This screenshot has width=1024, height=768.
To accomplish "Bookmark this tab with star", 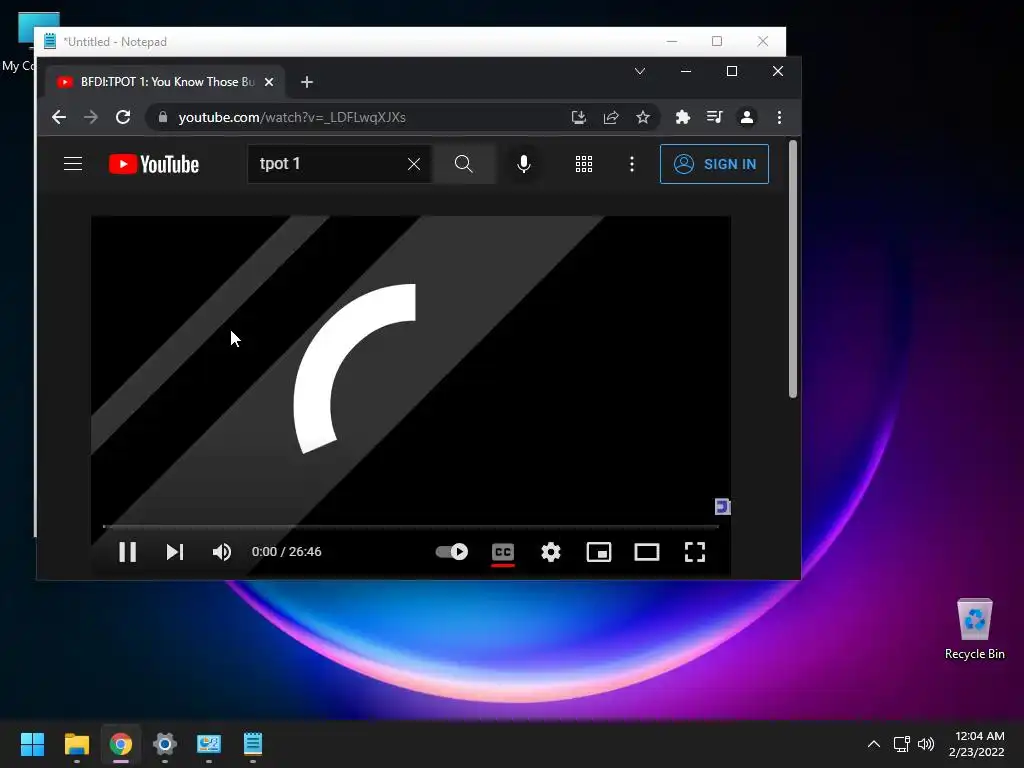I will click(643, 117).
